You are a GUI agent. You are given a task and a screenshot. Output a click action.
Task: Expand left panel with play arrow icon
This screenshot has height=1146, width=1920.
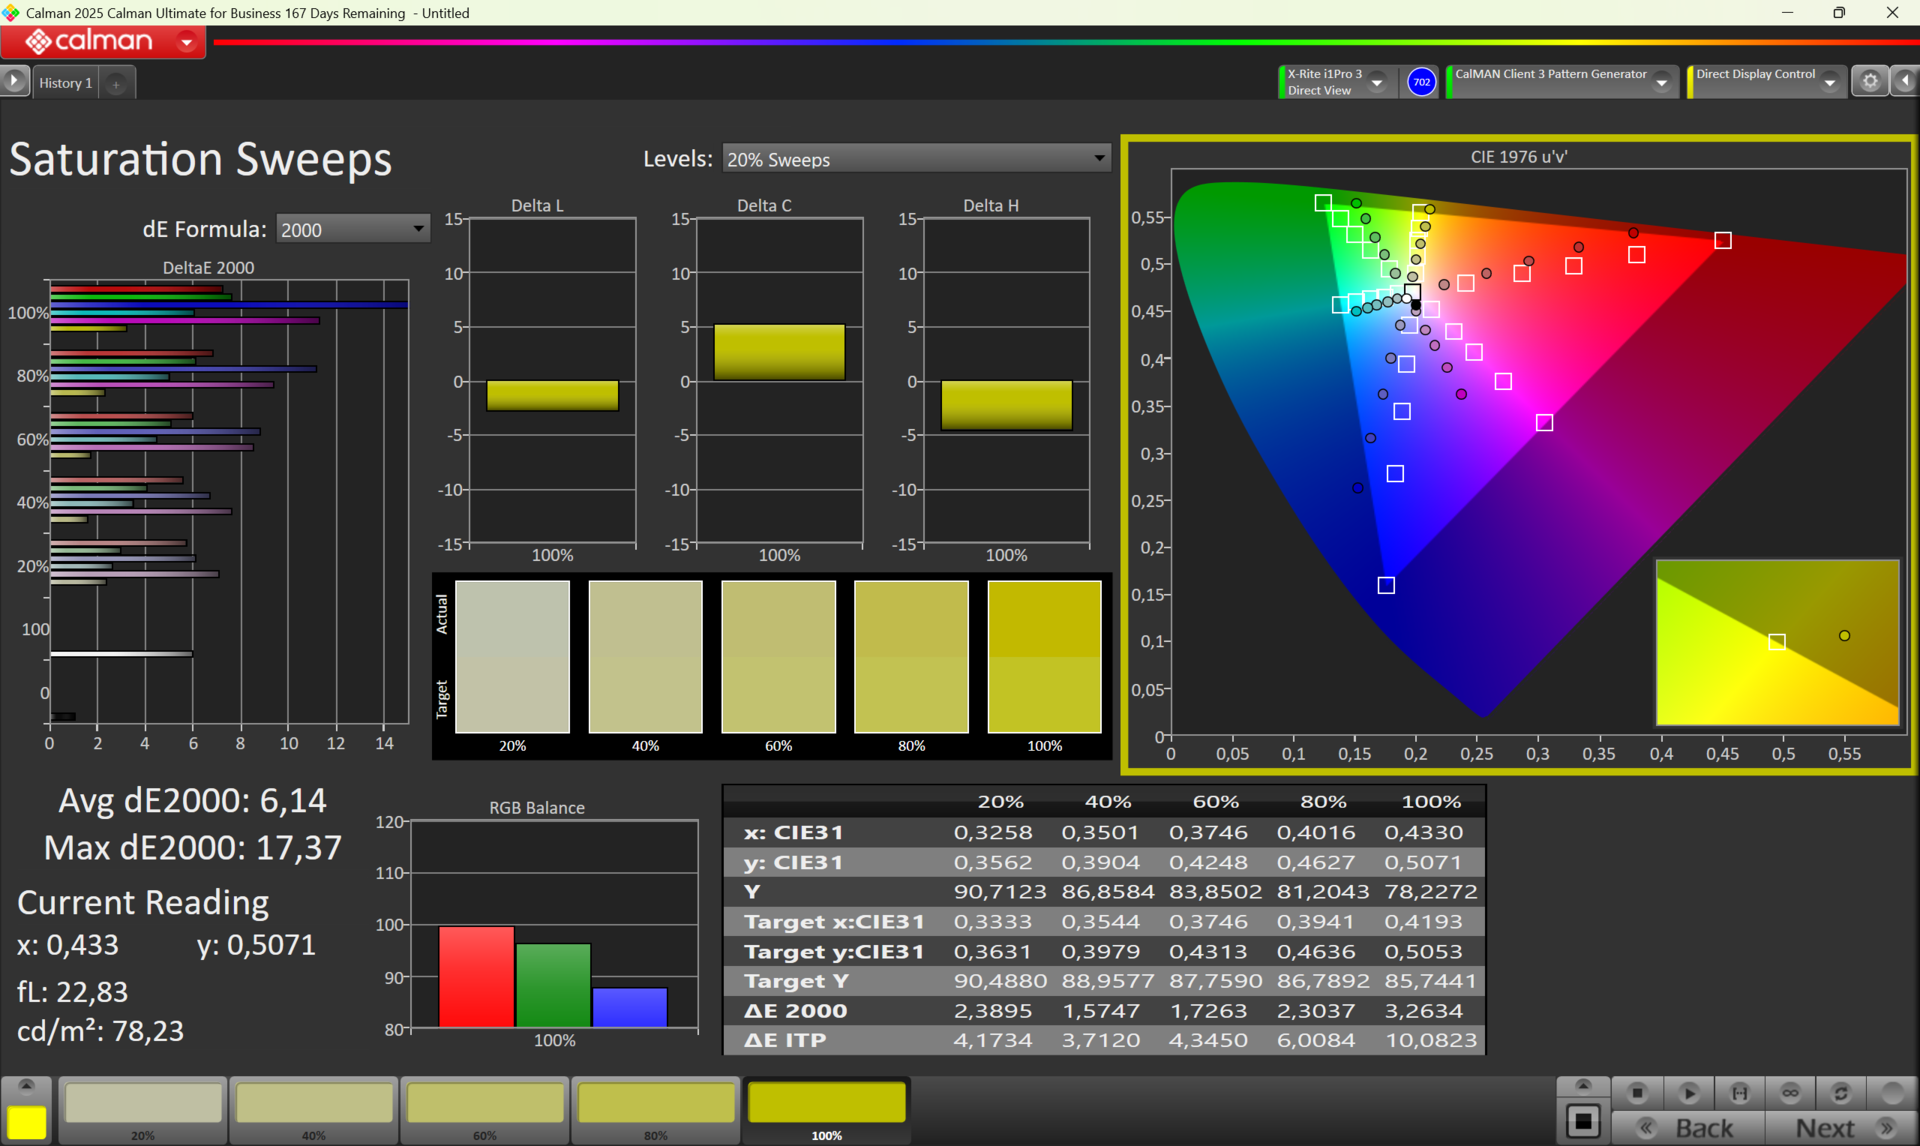tap(14, 81)
